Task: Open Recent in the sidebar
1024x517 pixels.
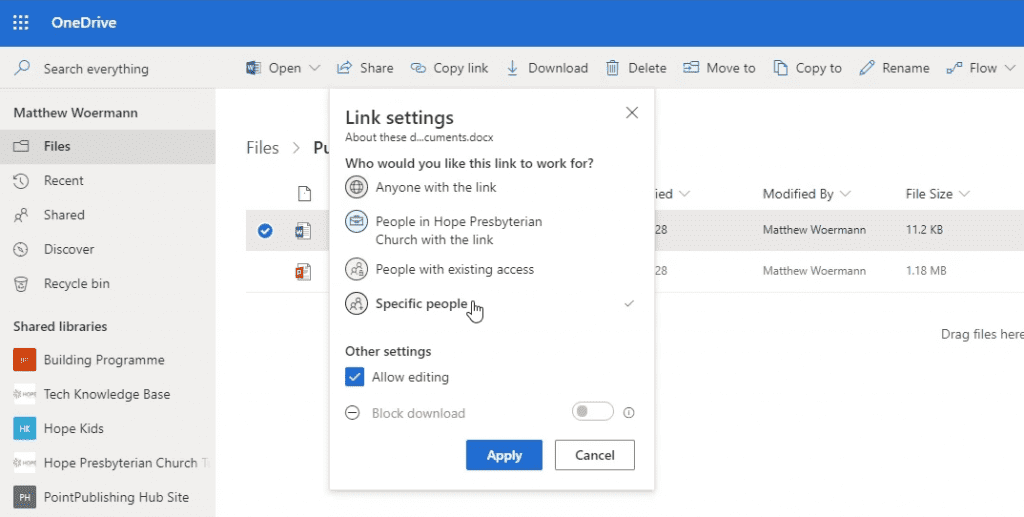Action: [108, 181]
